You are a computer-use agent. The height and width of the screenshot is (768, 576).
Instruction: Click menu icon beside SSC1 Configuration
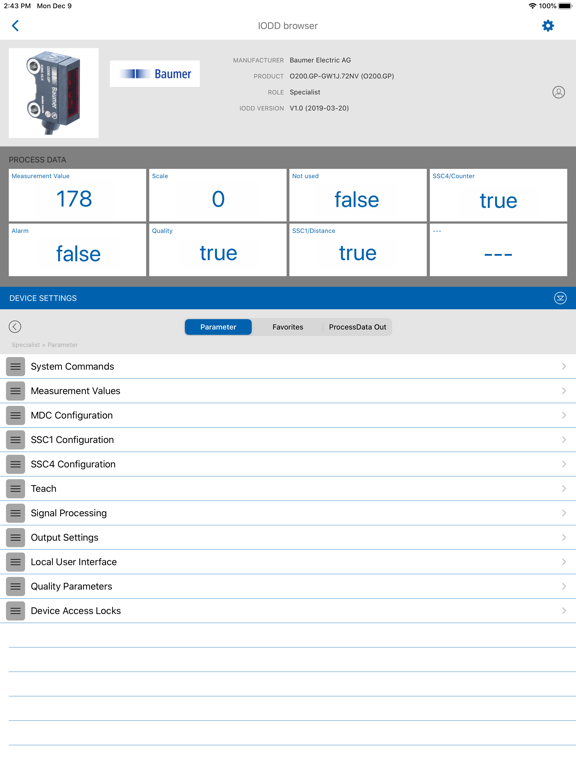(16, 440)
